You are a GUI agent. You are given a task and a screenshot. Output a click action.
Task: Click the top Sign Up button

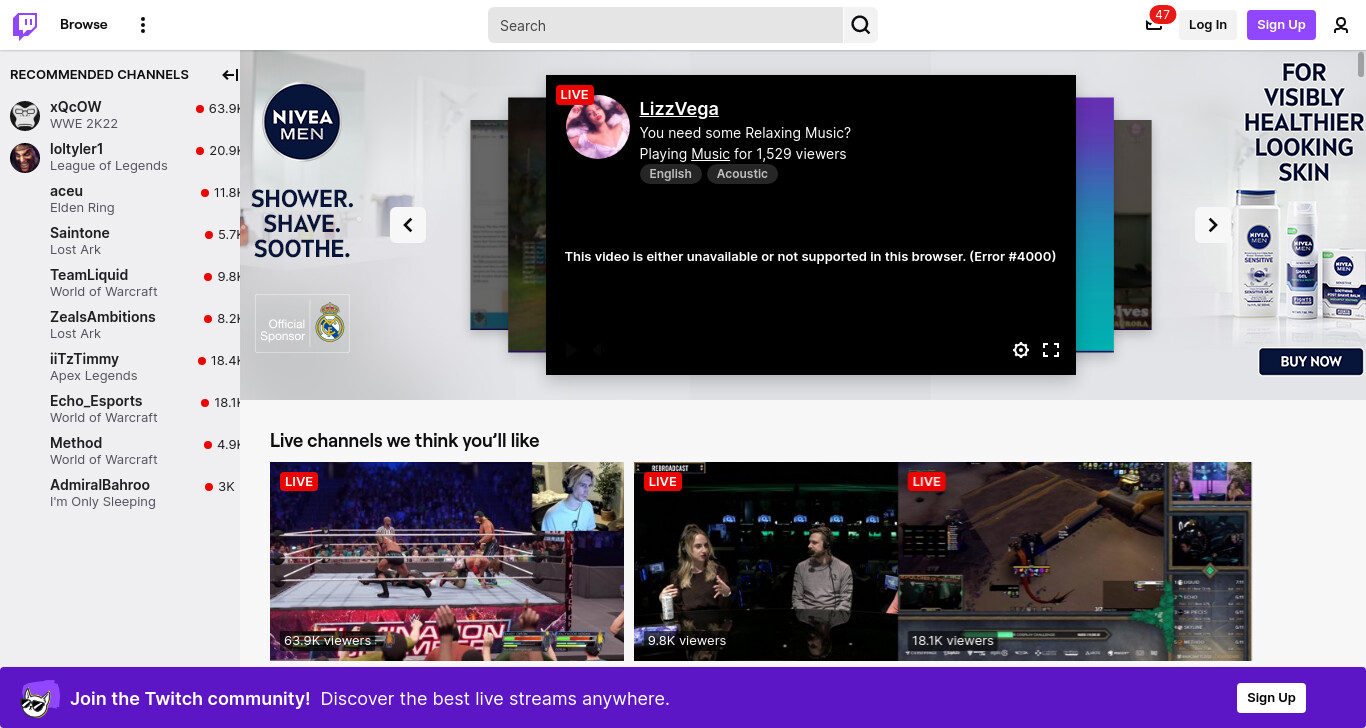point(1281,25)
